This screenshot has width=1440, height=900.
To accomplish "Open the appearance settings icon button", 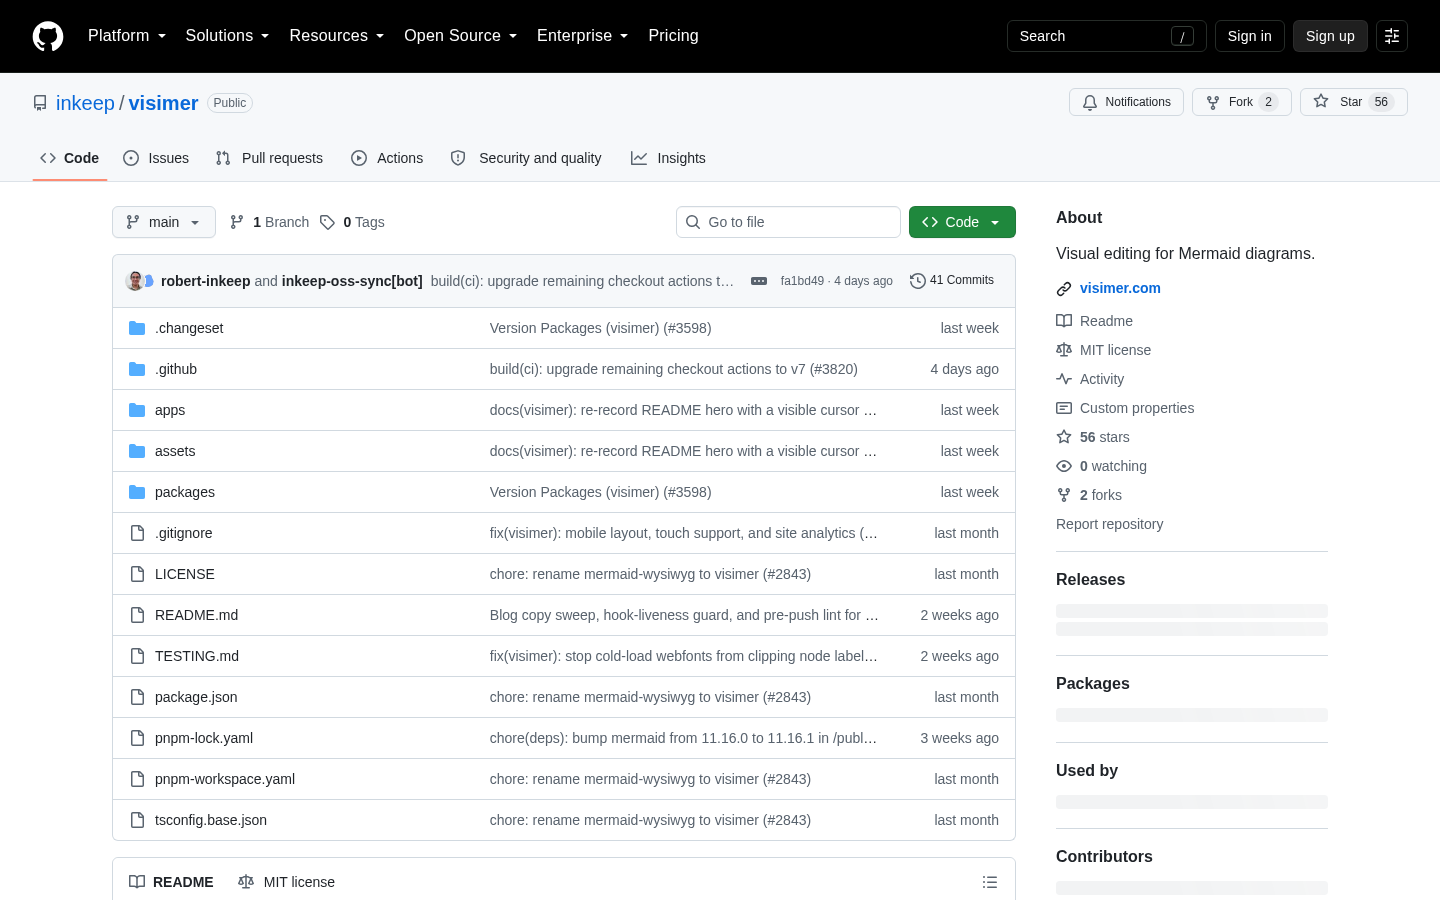I will click(1392, 36).
